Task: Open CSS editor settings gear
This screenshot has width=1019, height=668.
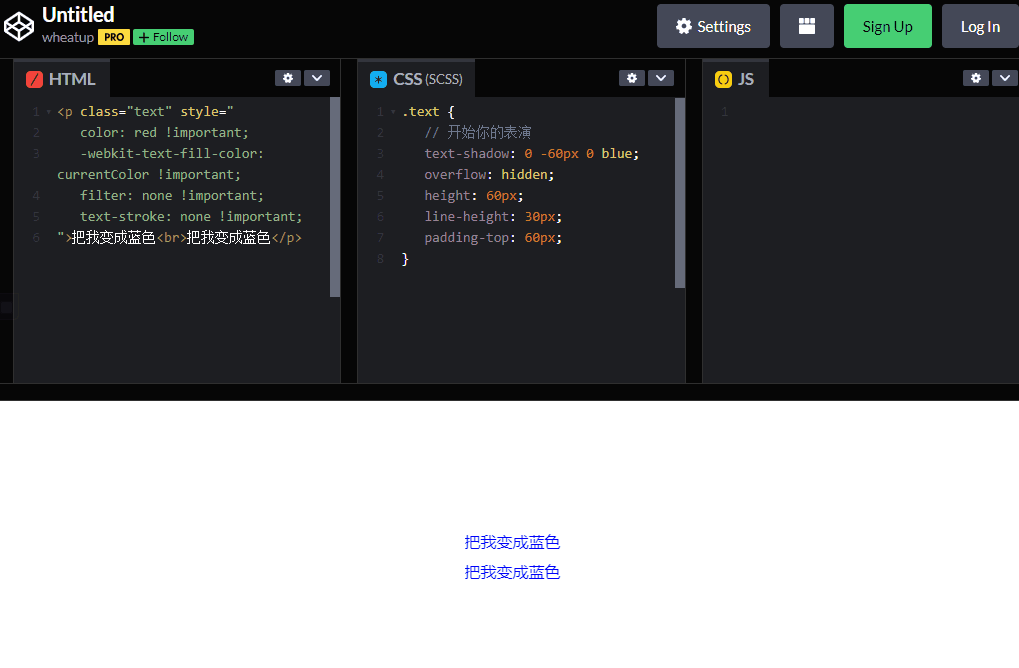Action: [632, 78]
